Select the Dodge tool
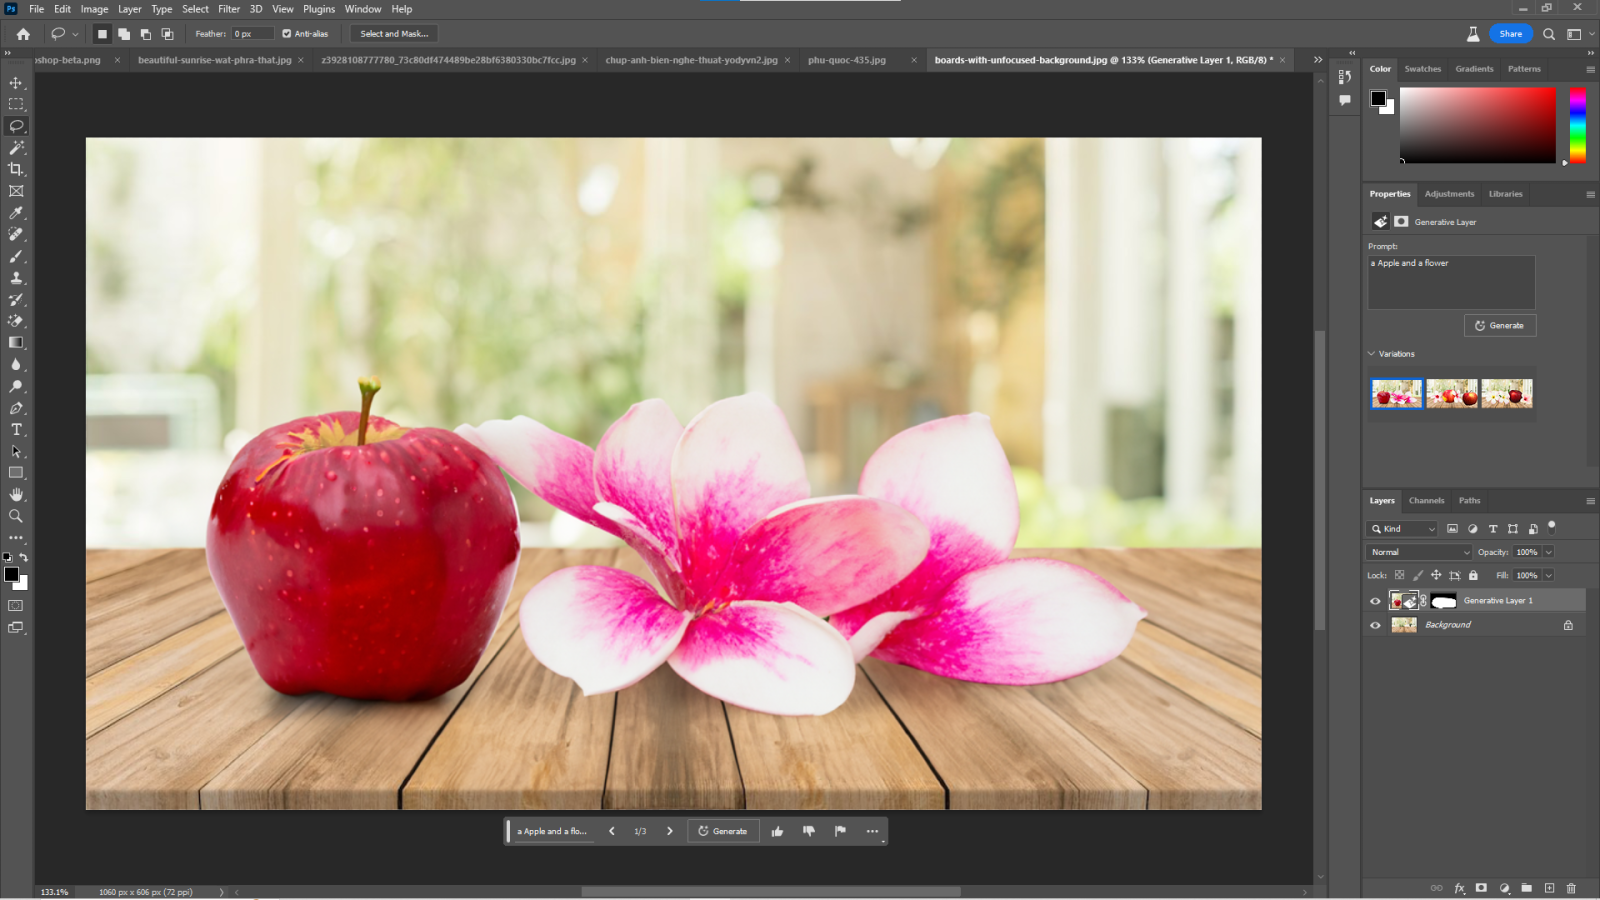Image resolution: width=1600 pixels, height=900 pixels. tap(16, 386)
